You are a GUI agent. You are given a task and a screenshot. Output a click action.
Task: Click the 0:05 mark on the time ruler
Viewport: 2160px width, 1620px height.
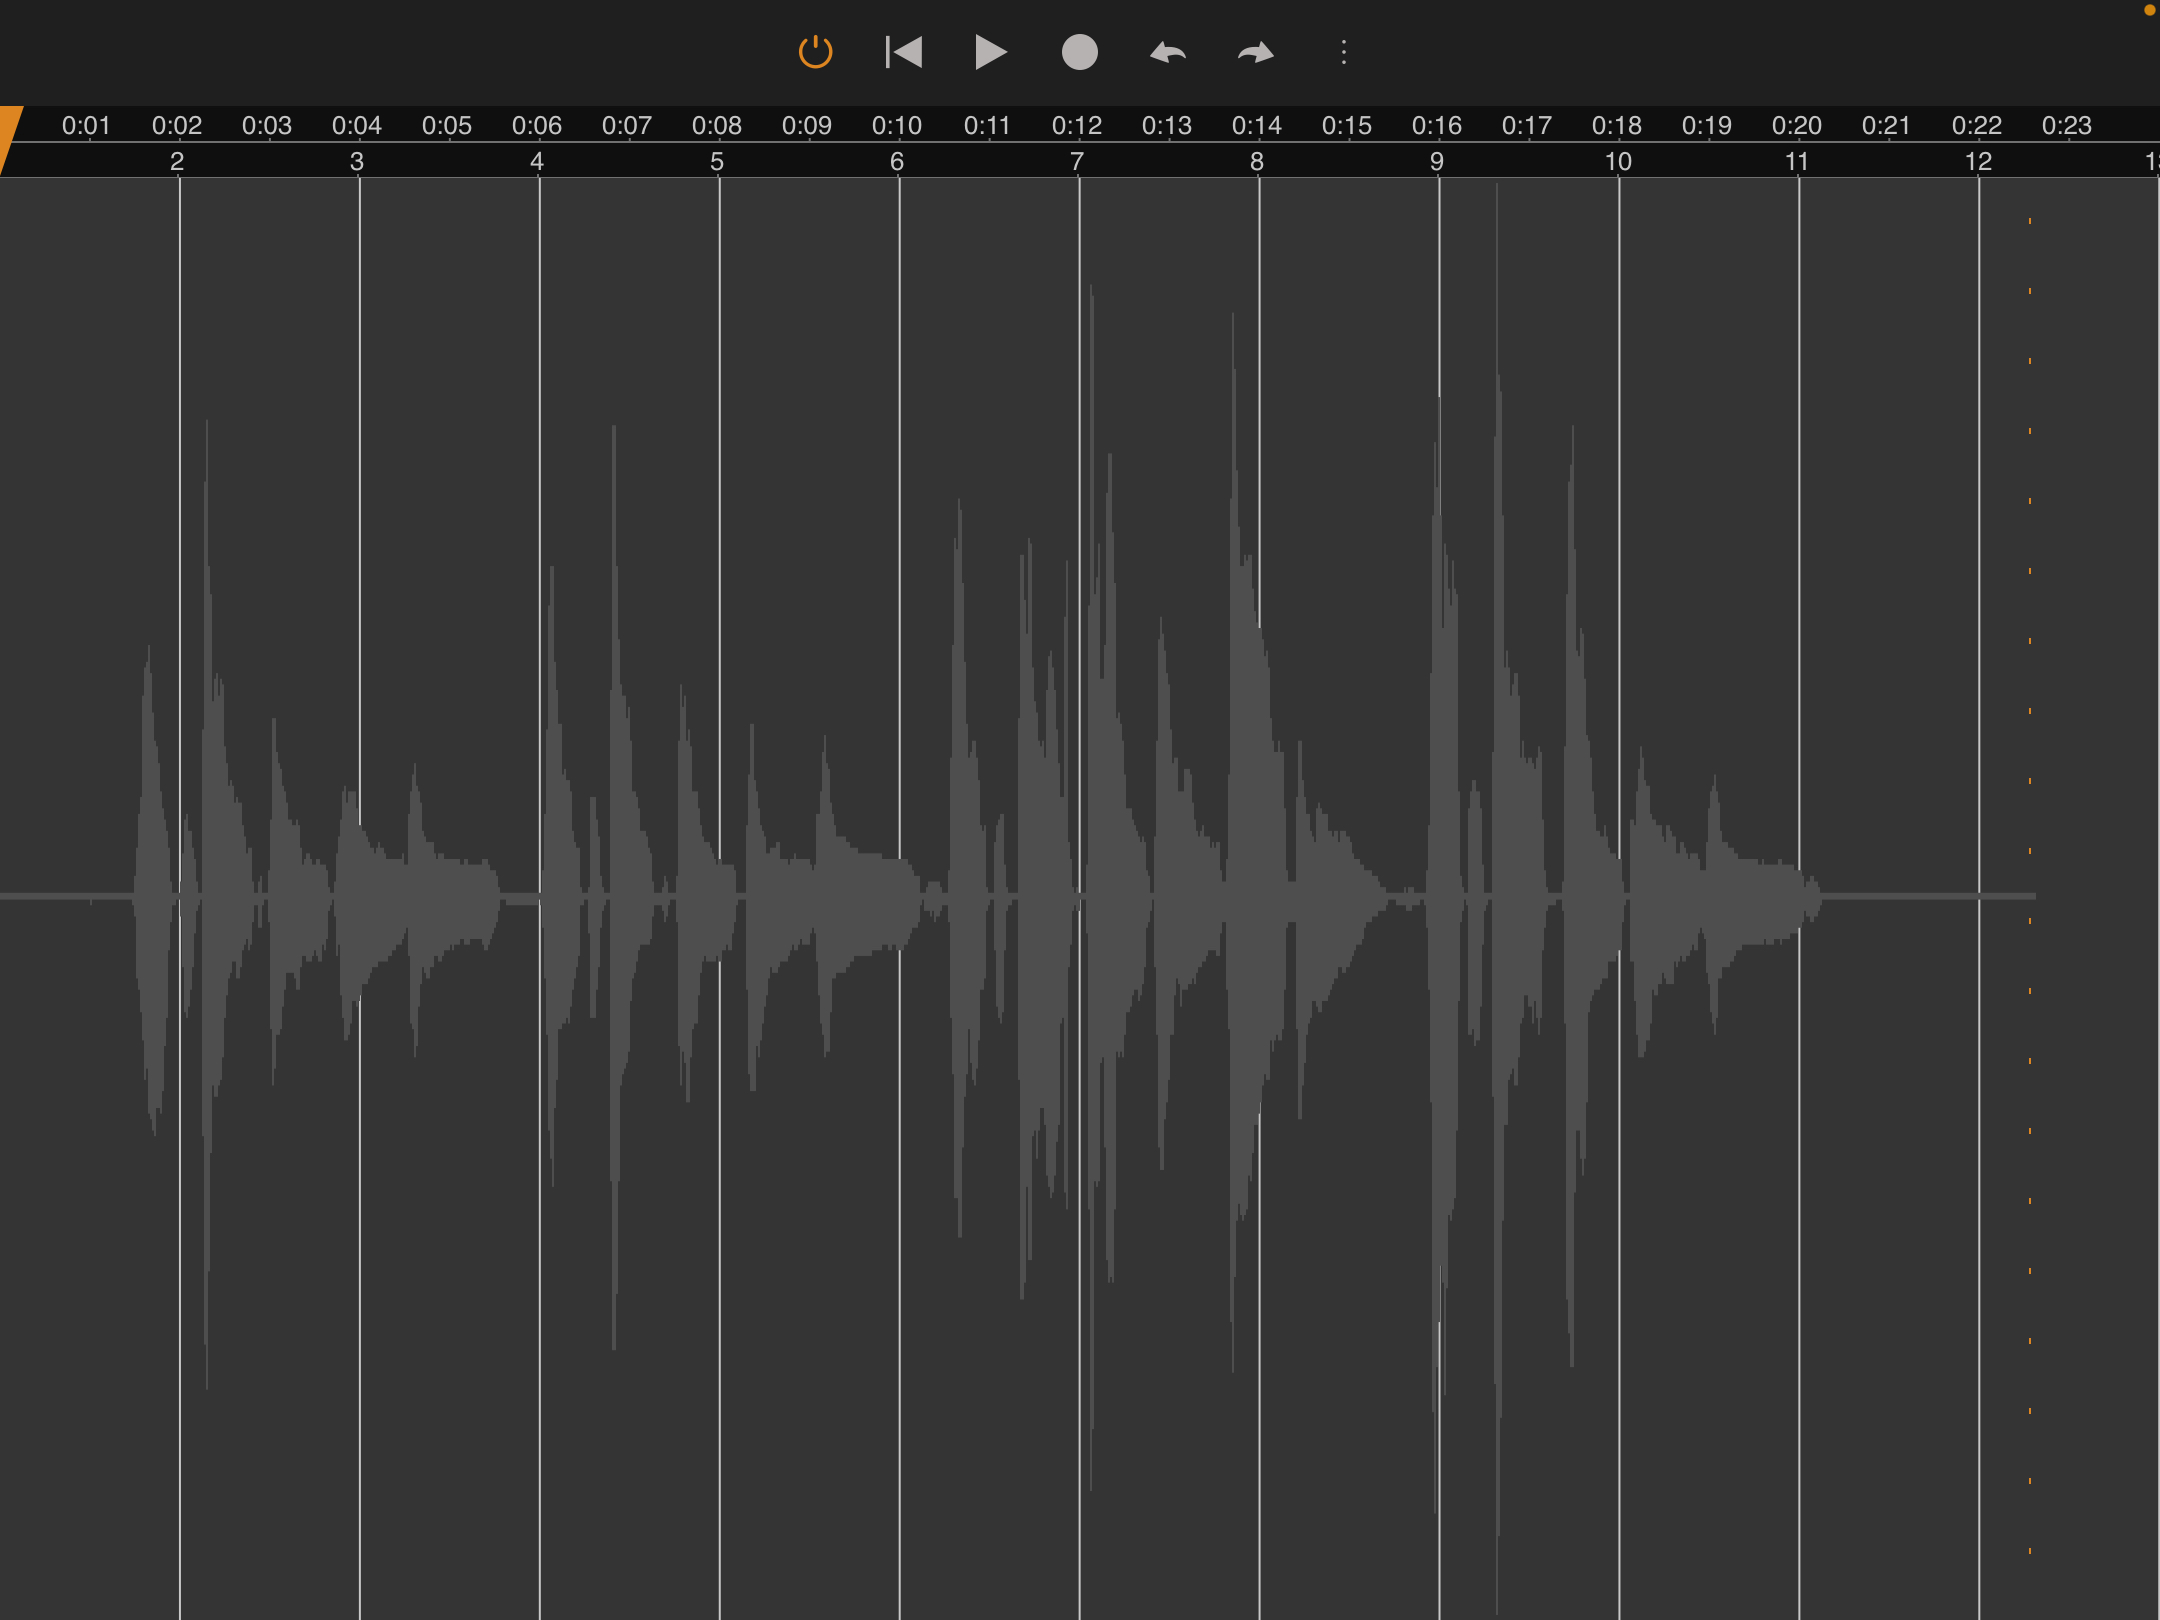pyautogui.click(x=446, y=126)
